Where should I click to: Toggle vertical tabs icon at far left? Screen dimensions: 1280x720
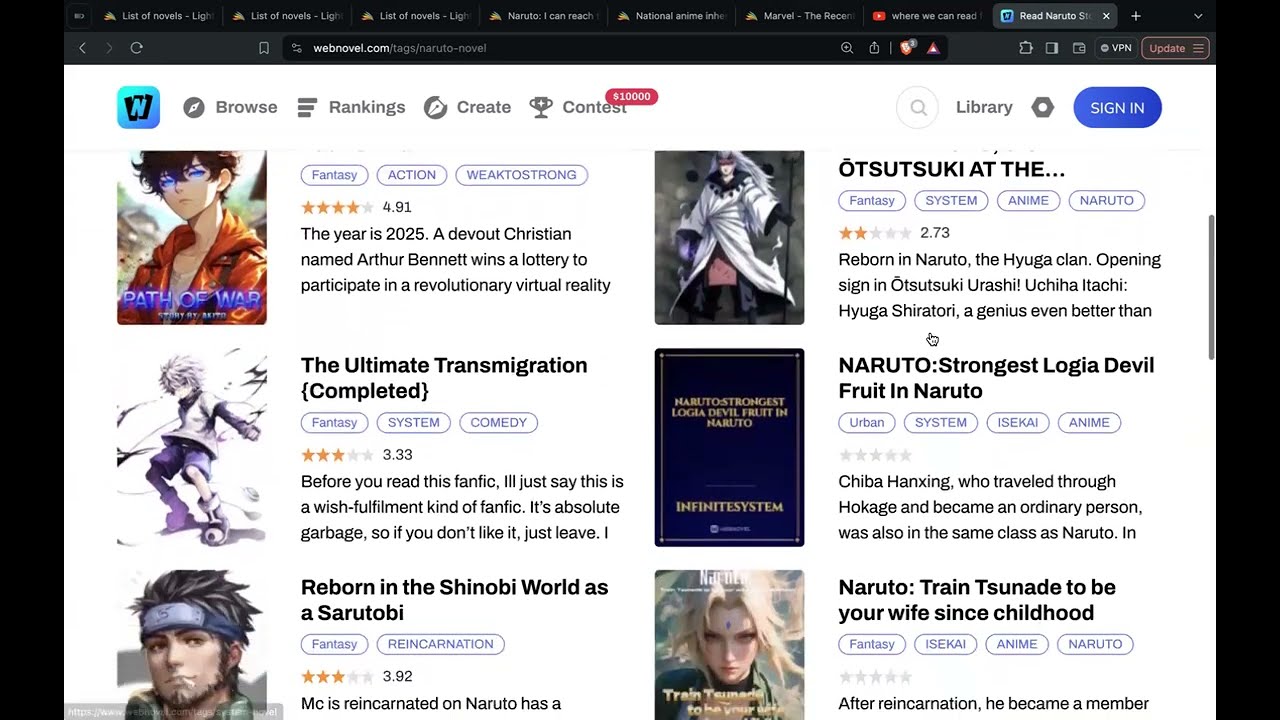[79, 16]
